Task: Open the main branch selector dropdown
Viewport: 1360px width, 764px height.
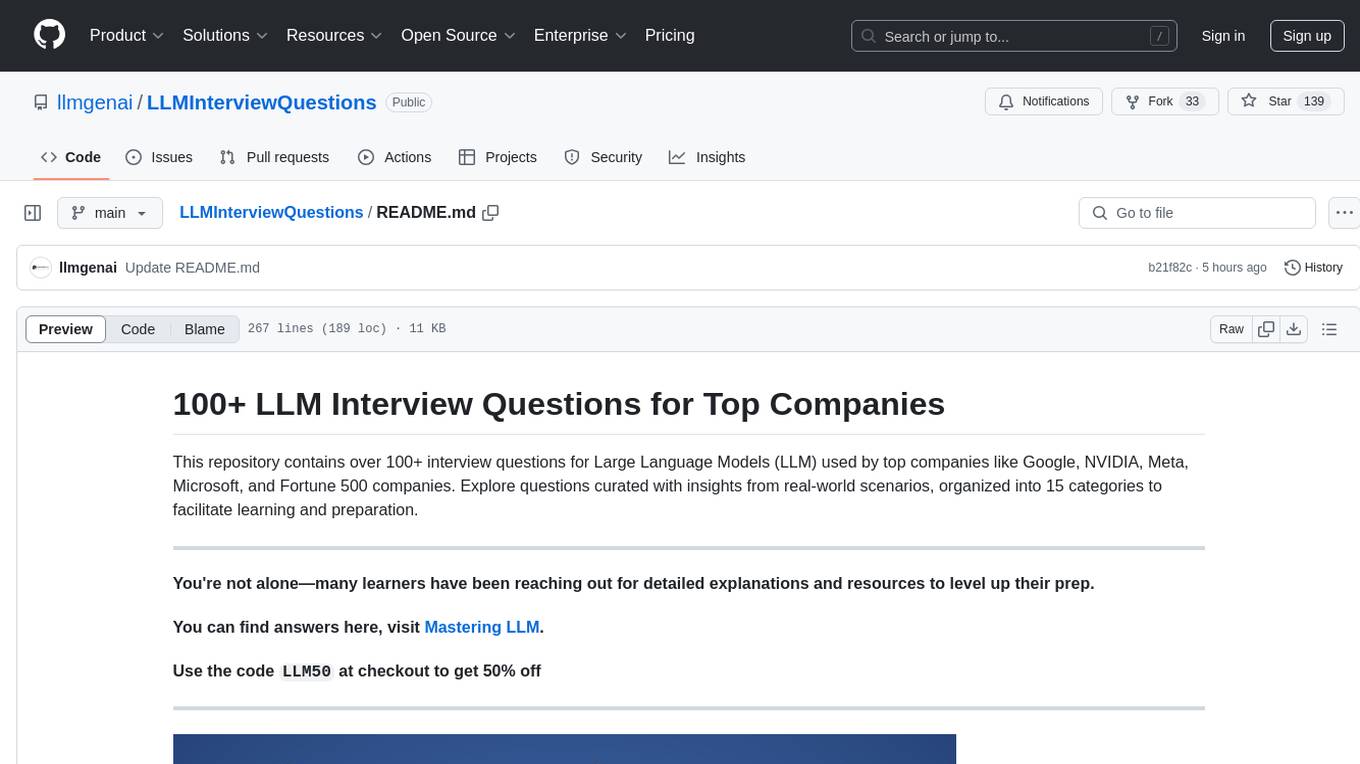Action: pyautogui.click(x=110, y=213)
